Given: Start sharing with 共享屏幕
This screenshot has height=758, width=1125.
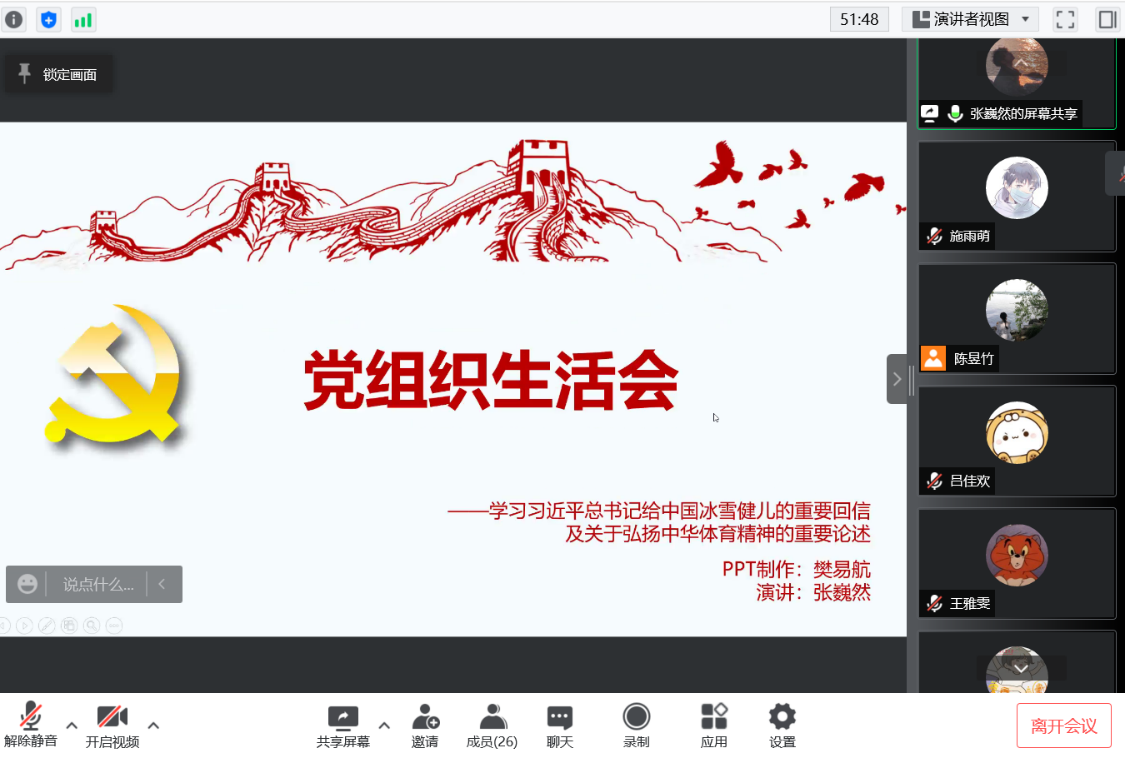Looking at the screenshot, I should (343, 726).
